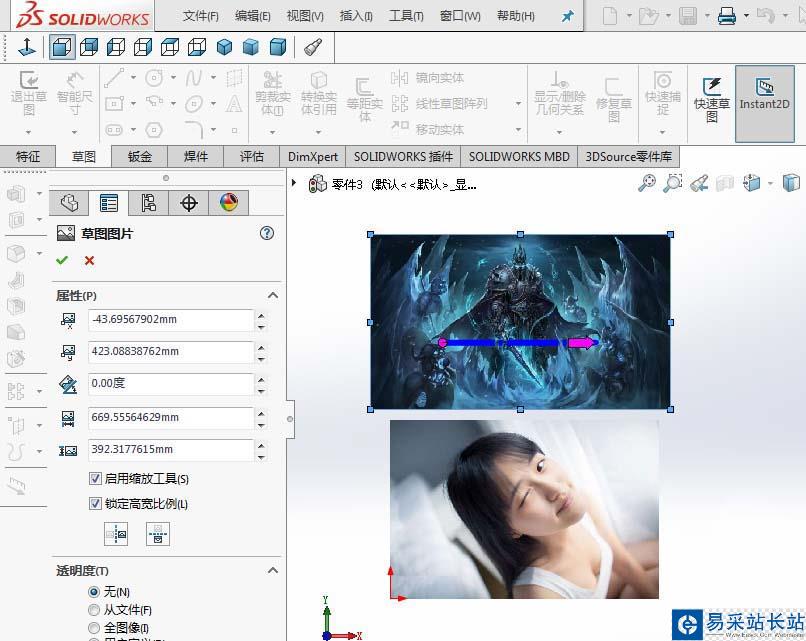Click the Y origin position field

coord(171,352)
